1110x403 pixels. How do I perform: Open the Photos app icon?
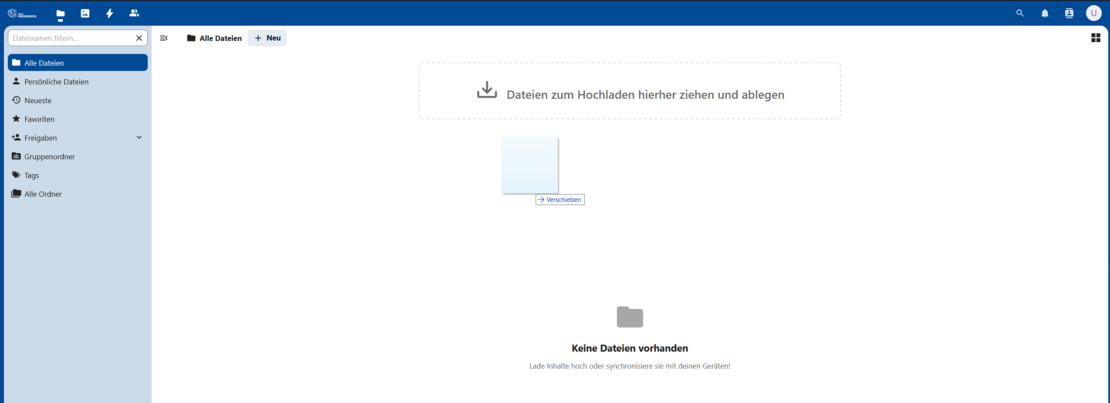pos(85,13)
